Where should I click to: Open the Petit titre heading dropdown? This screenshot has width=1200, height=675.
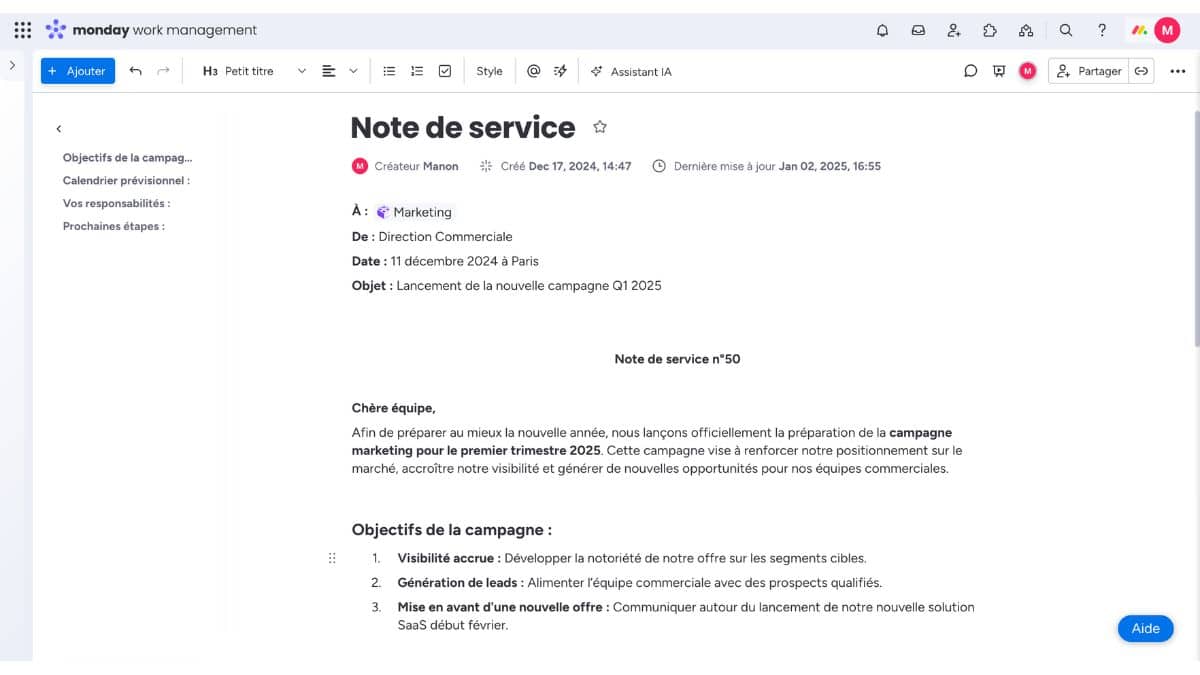tap(250, 71)
